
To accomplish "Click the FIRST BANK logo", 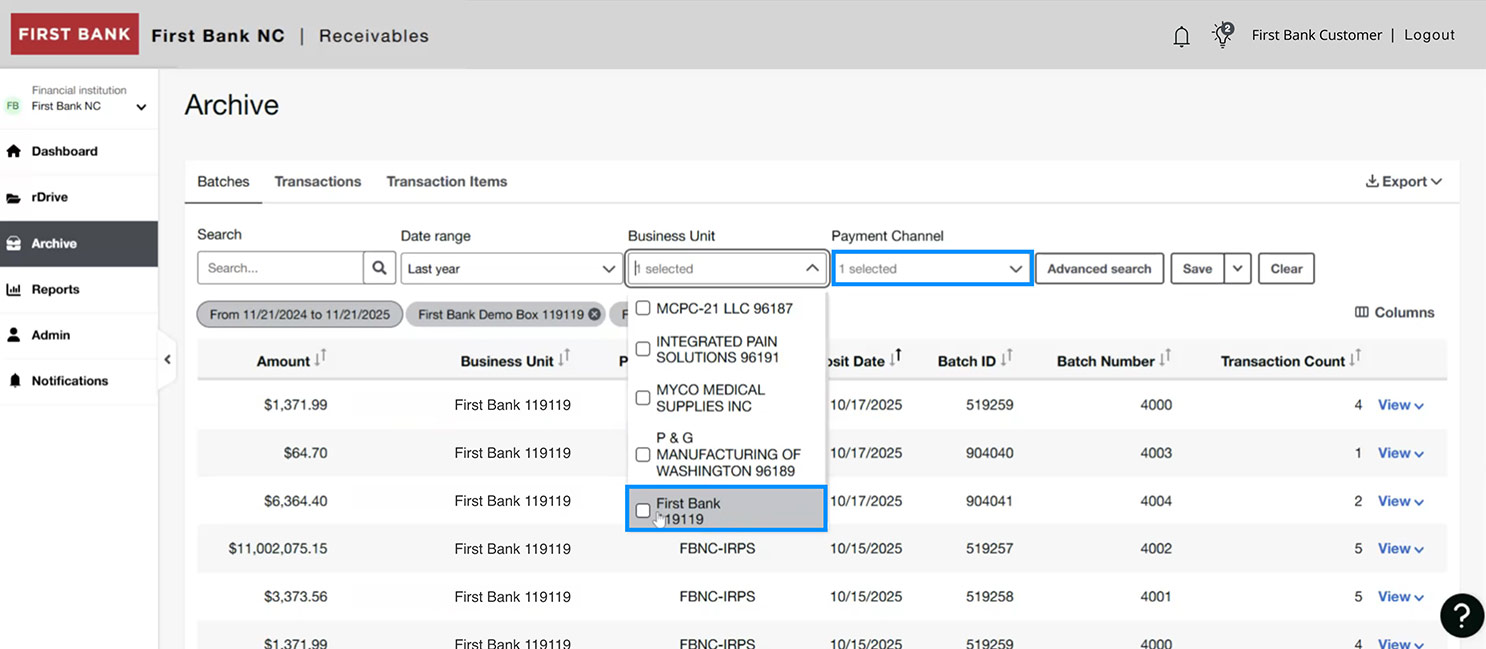I will coord(74,33).
